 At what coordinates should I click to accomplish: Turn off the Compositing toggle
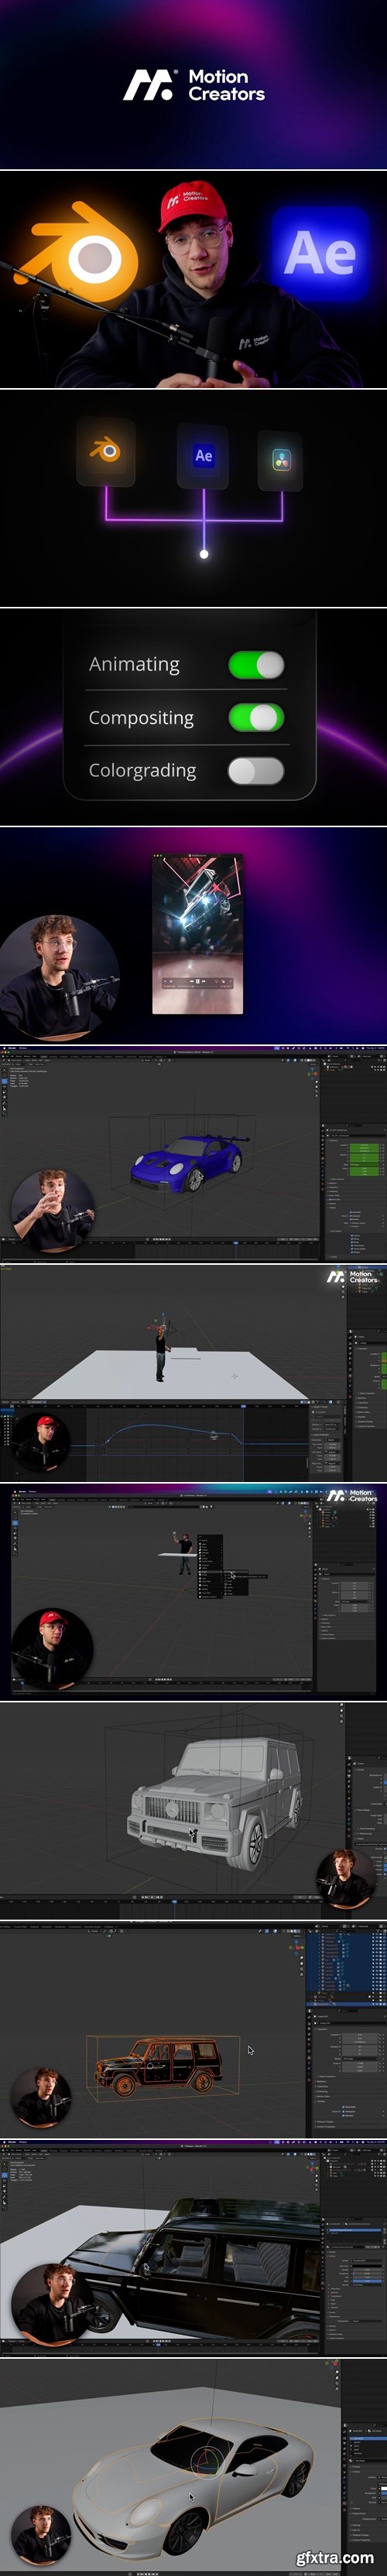tap(256, 718)
